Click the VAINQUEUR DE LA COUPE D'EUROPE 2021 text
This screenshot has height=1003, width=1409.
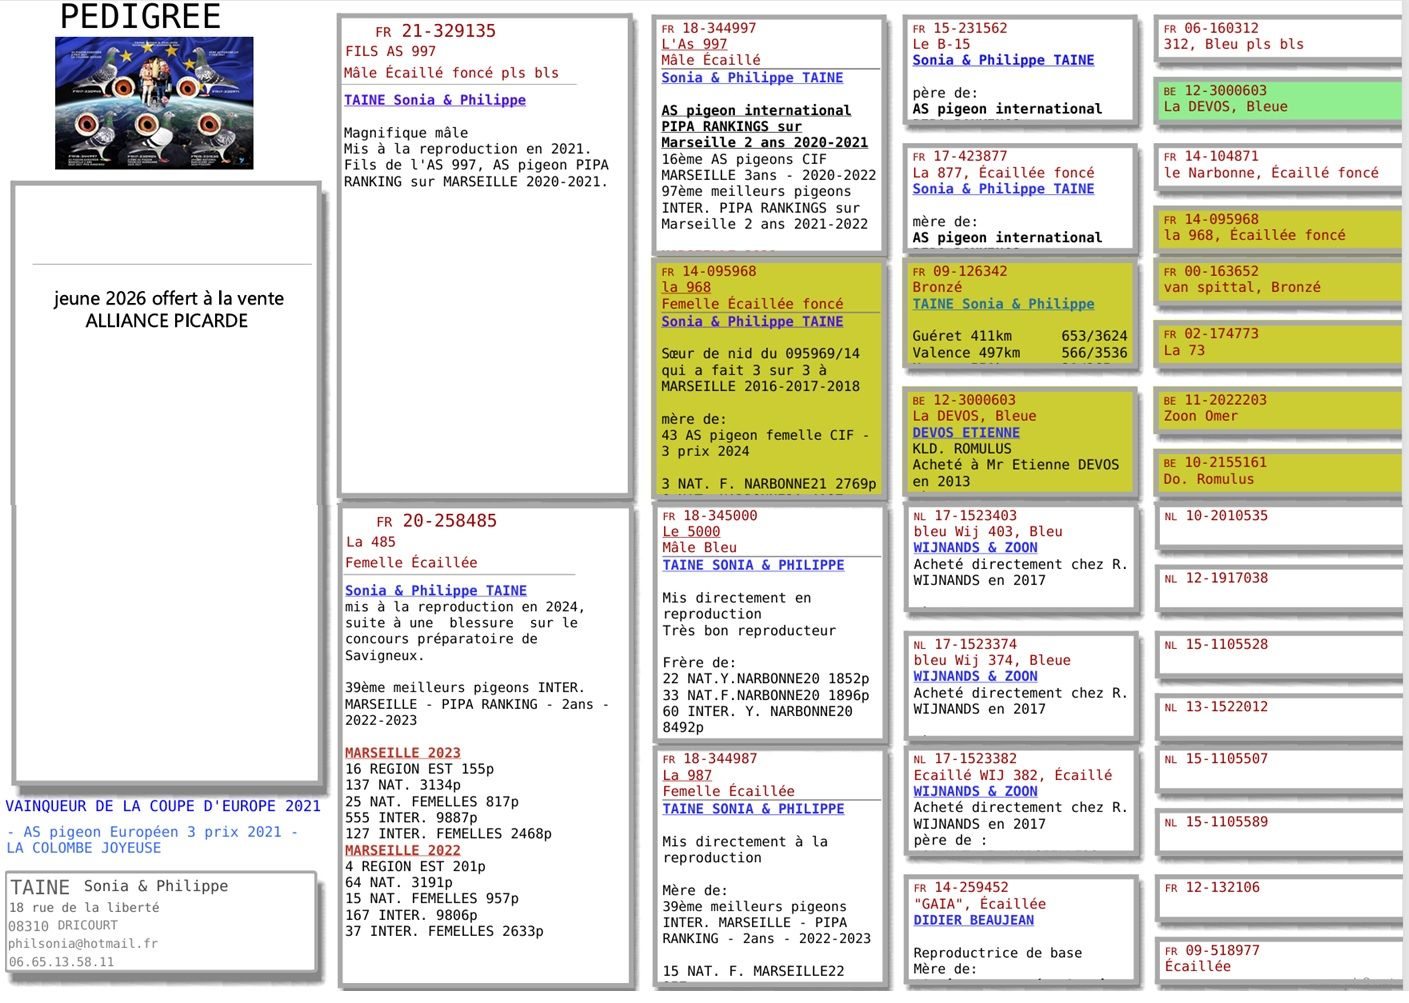point(163,806)
